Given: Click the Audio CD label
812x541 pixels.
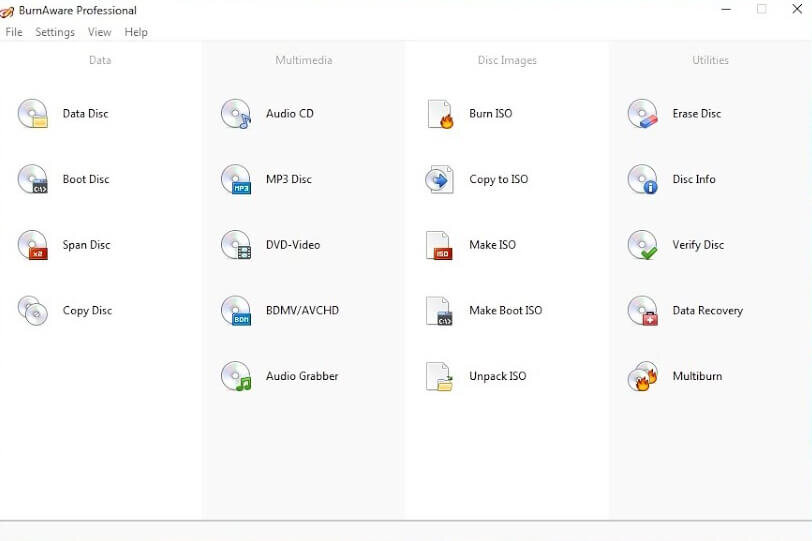Looking at the screenshot, I should (290, 113).
